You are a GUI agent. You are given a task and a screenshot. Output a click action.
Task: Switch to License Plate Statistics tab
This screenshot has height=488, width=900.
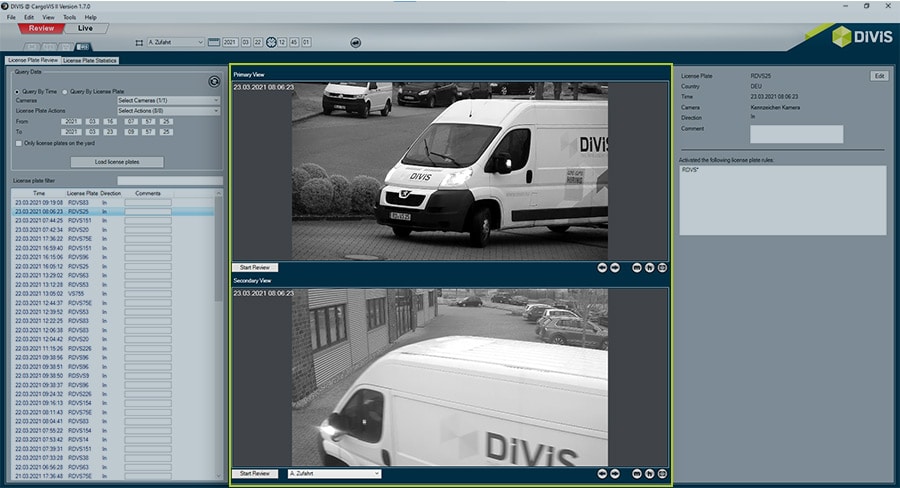pyautogui.click(x=90, y=60)
